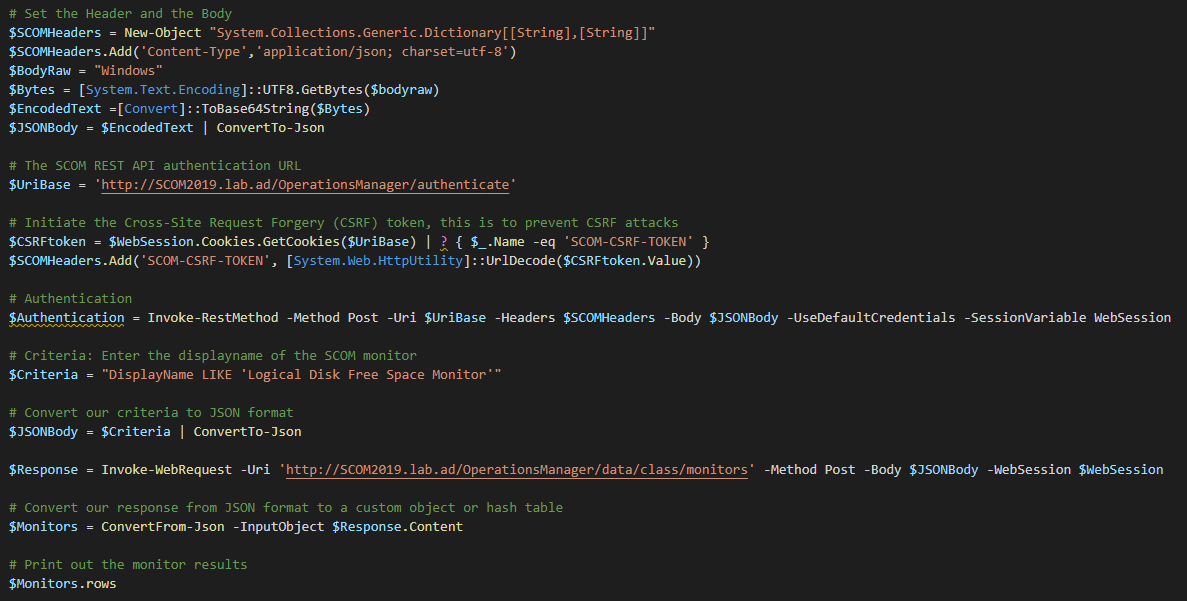Click 'ToBase64String' method call
Image resolution: width=1187 pixels, height=601 pixels.
pos(255,108)
